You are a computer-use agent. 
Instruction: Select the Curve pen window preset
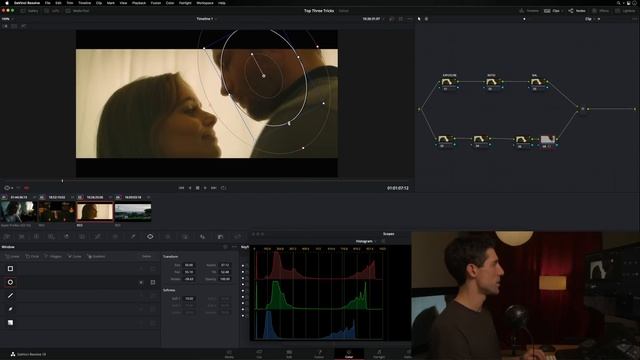click(10, 309)
